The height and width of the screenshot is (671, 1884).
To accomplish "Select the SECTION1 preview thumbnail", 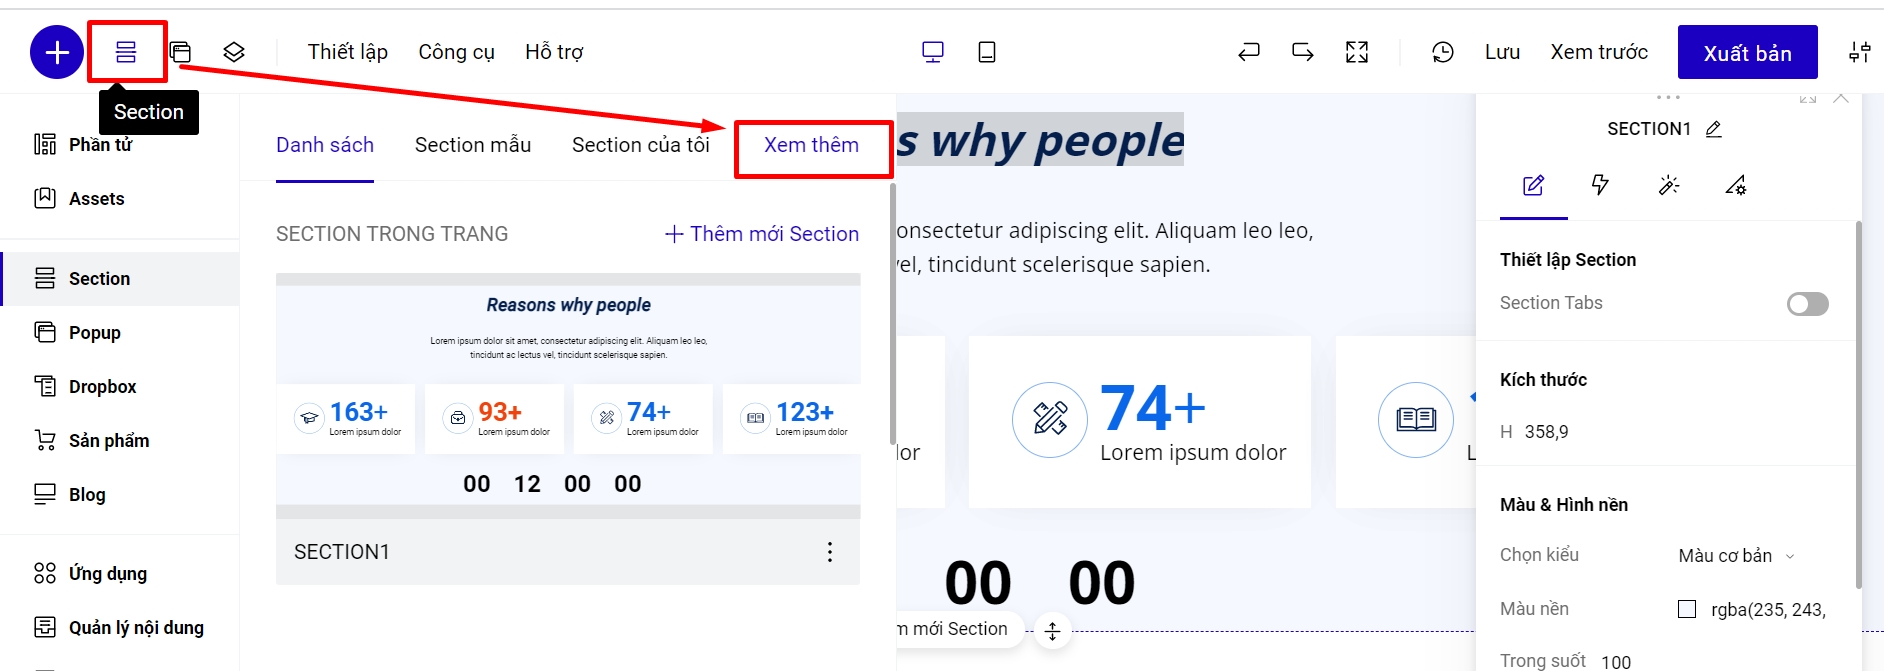I will tap(568, 390).
